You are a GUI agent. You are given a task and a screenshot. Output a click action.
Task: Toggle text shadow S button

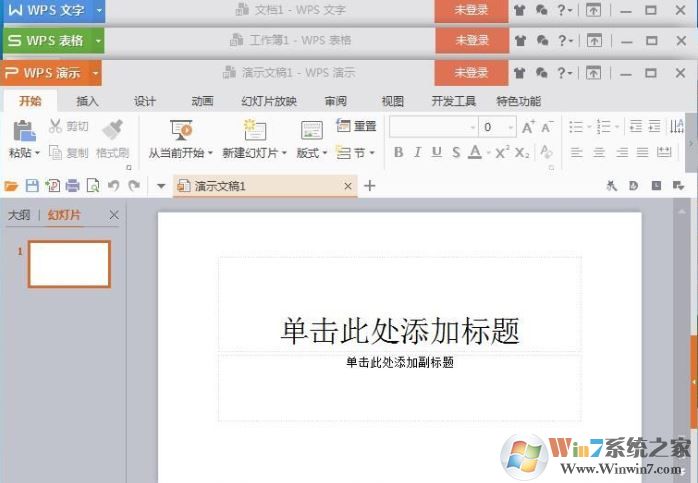tap(456, 152)
